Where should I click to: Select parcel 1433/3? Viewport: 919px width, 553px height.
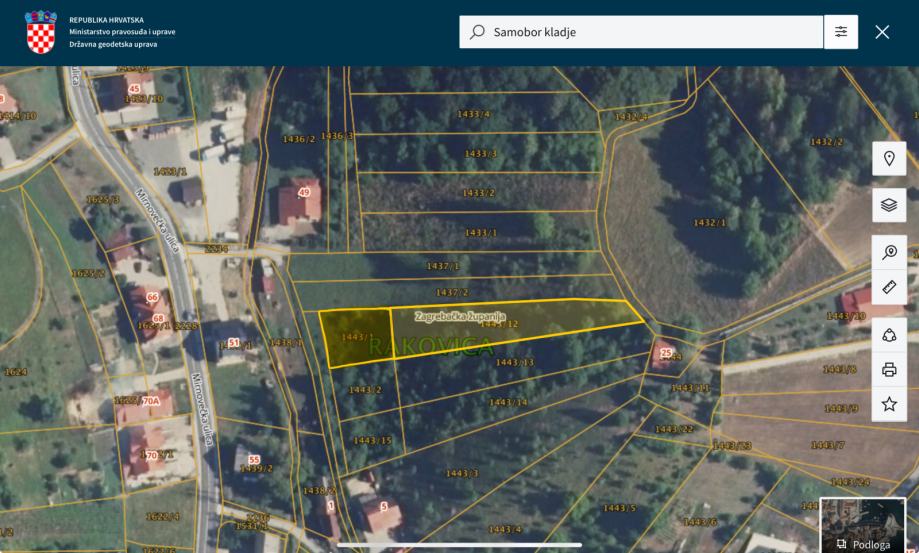point(481,154)
